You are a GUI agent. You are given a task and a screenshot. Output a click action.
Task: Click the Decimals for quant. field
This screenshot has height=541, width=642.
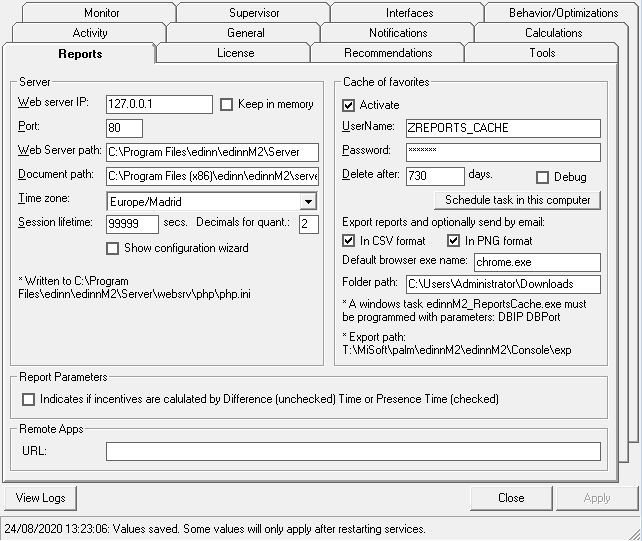[x=309, y=224]
